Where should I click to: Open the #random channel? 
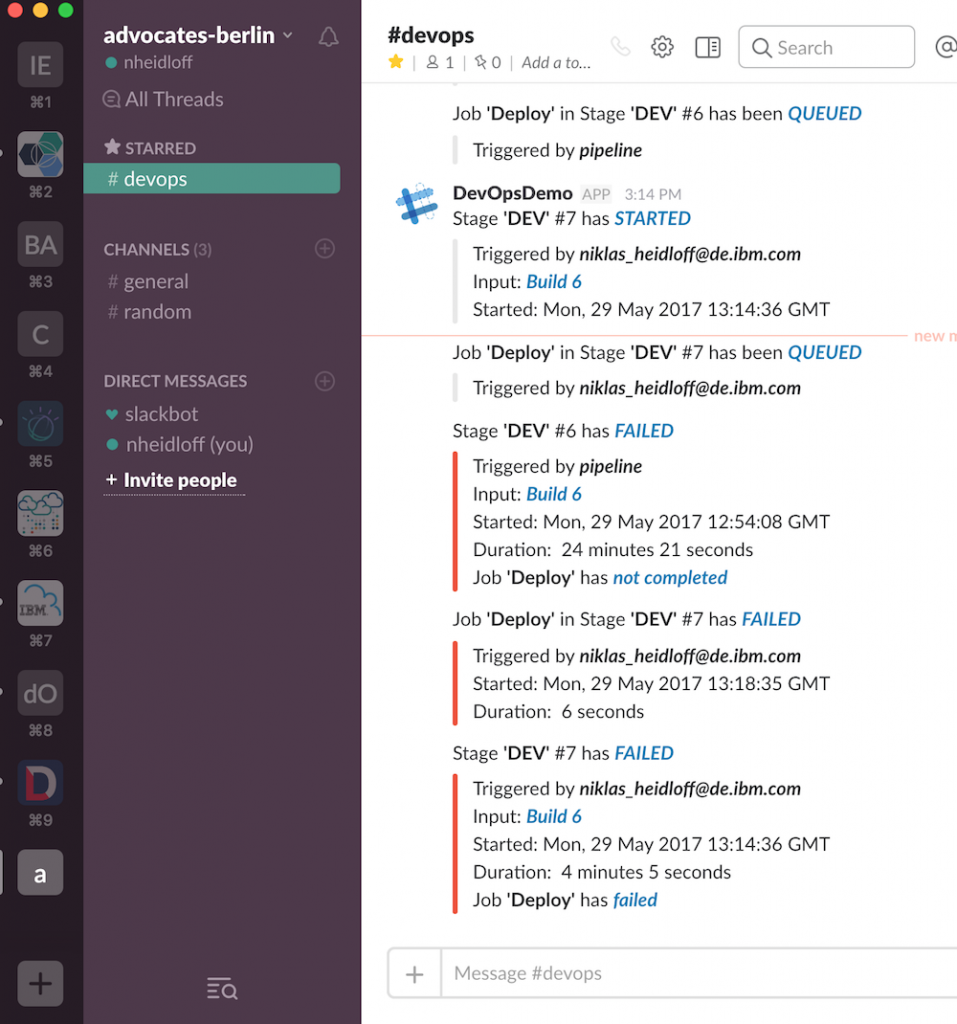(150, 312)
